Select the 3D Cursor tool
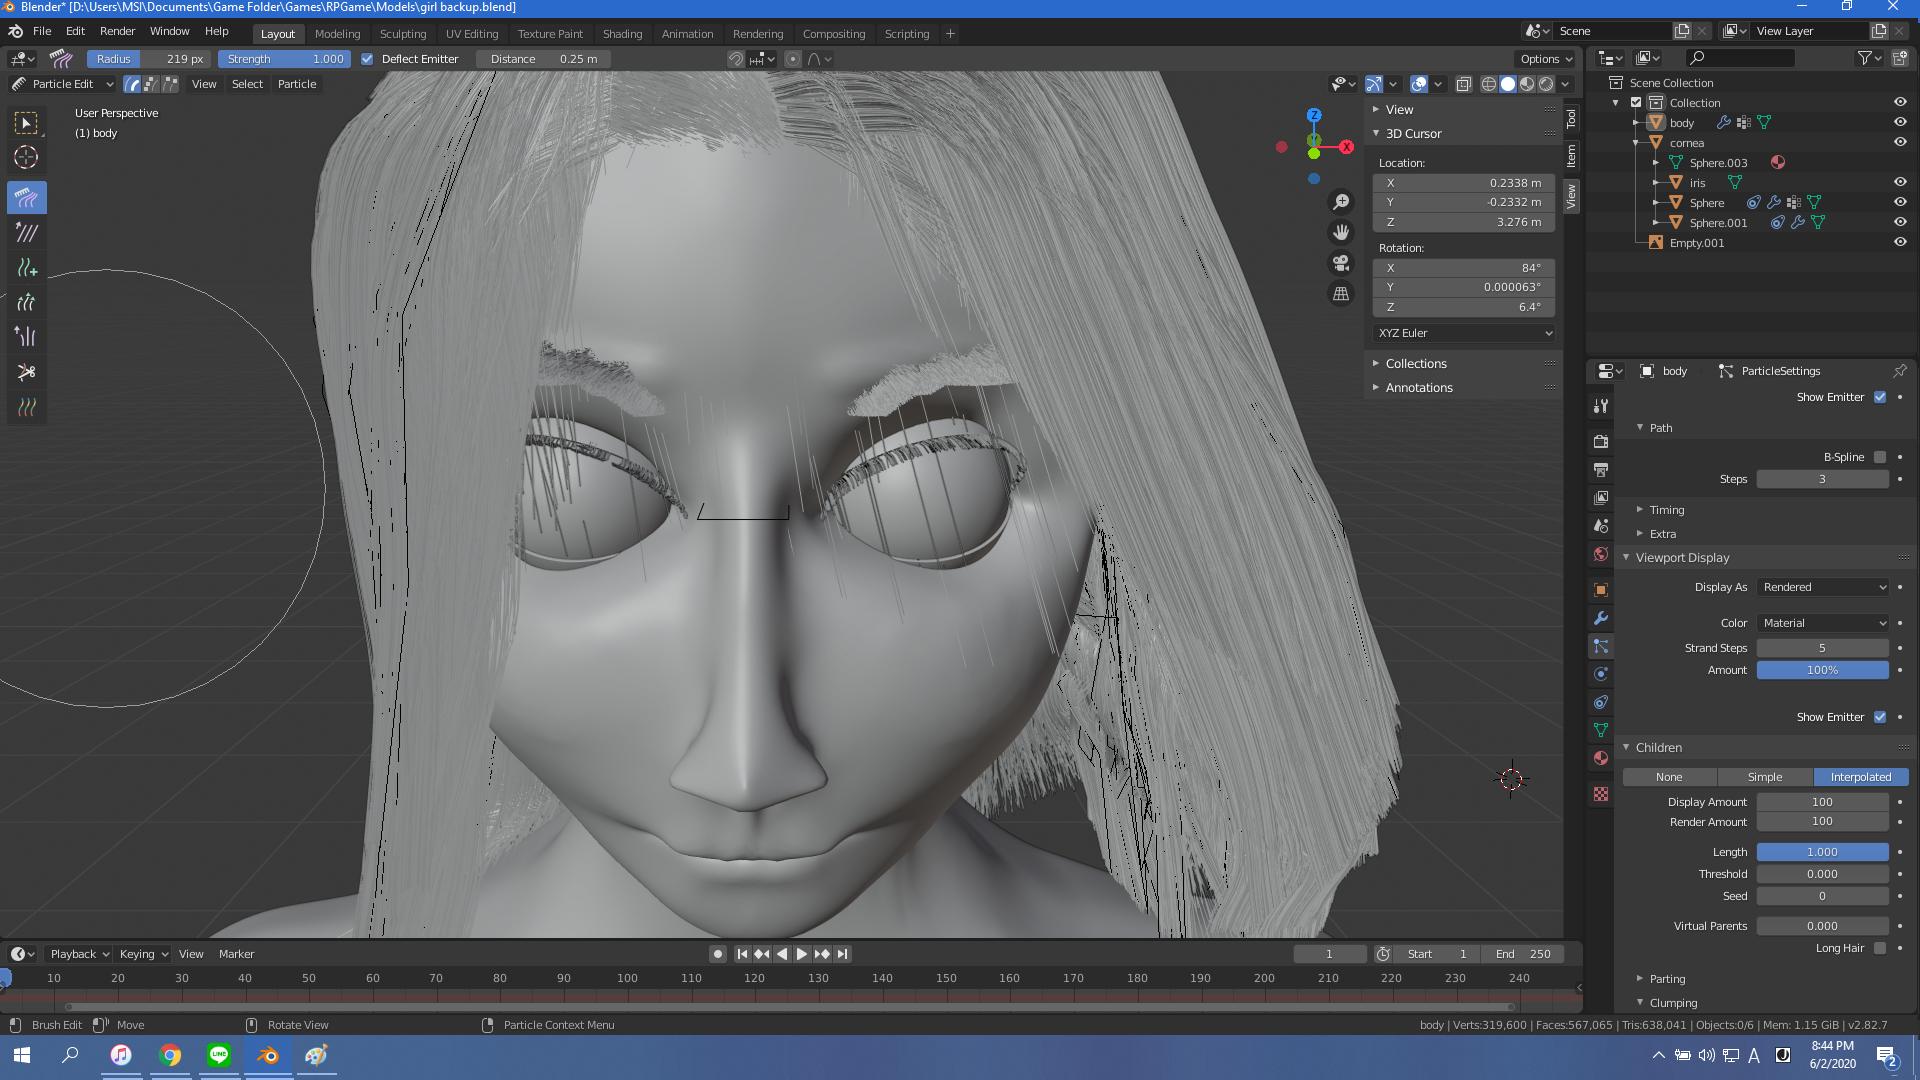 click(27, 158)
